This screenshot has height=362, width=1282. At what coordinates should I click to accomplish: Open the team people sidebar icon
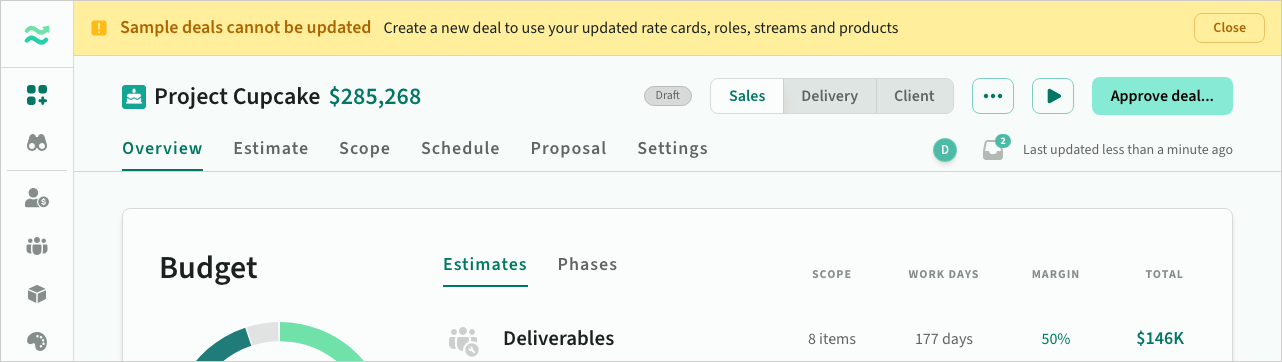click(37, 245)
